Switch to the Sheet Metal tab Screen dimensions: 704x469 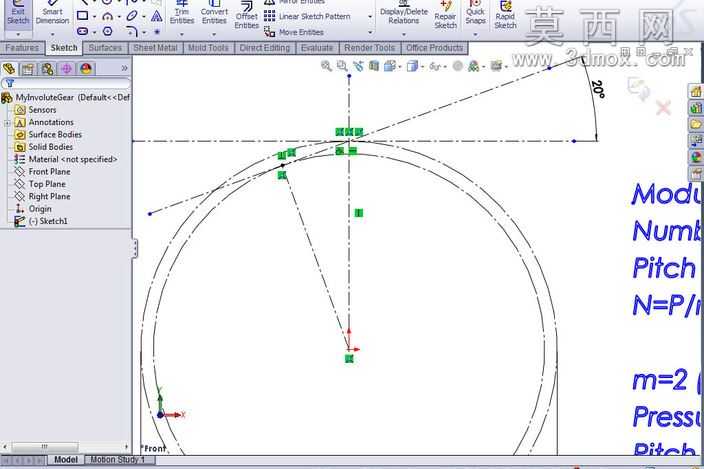[155, 48]
